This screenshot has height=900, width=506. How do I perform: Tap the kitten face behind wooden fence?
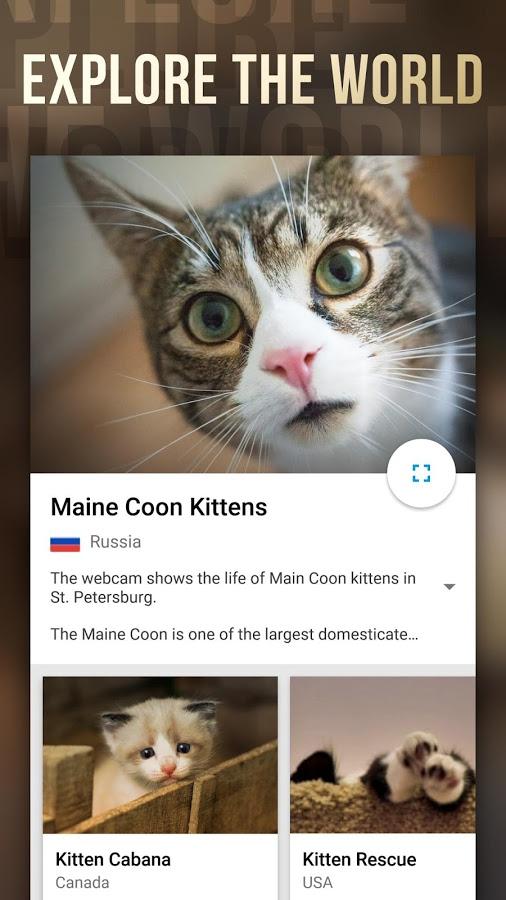[x=162, y=740]
